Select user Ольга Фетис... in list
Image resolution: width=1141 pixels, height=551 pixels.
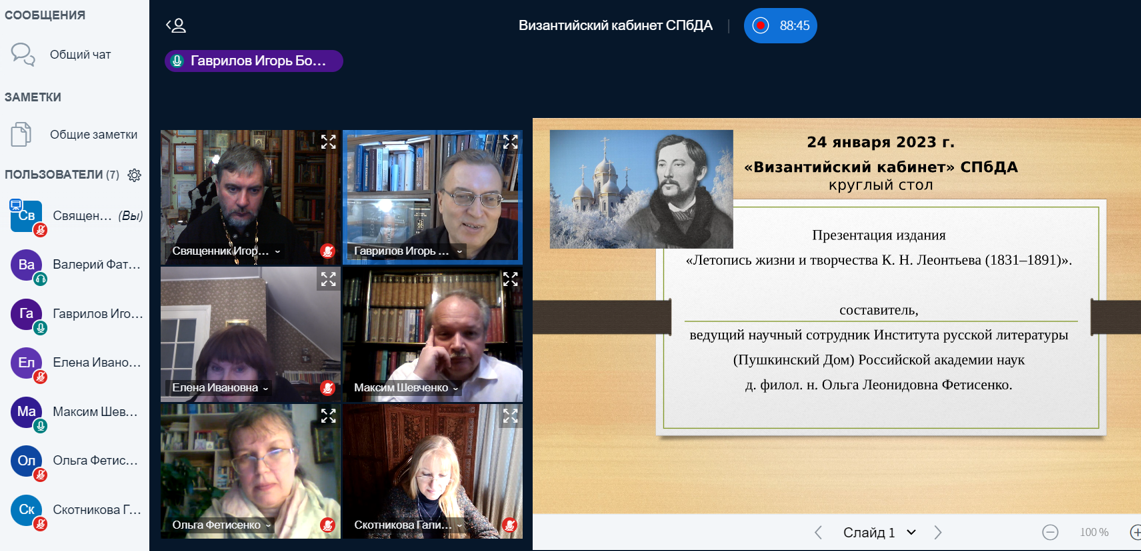(x=74, y=461)
